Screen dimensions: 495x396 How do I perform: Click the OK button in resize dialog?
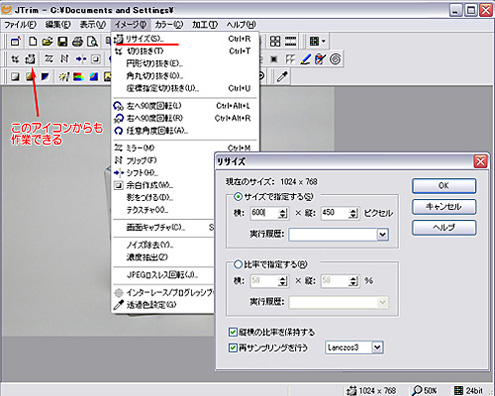point(444,186)
